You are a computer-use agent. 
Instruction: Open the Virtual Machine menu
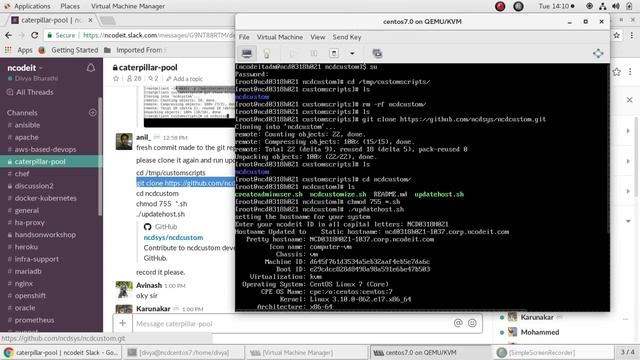point(280,37)
